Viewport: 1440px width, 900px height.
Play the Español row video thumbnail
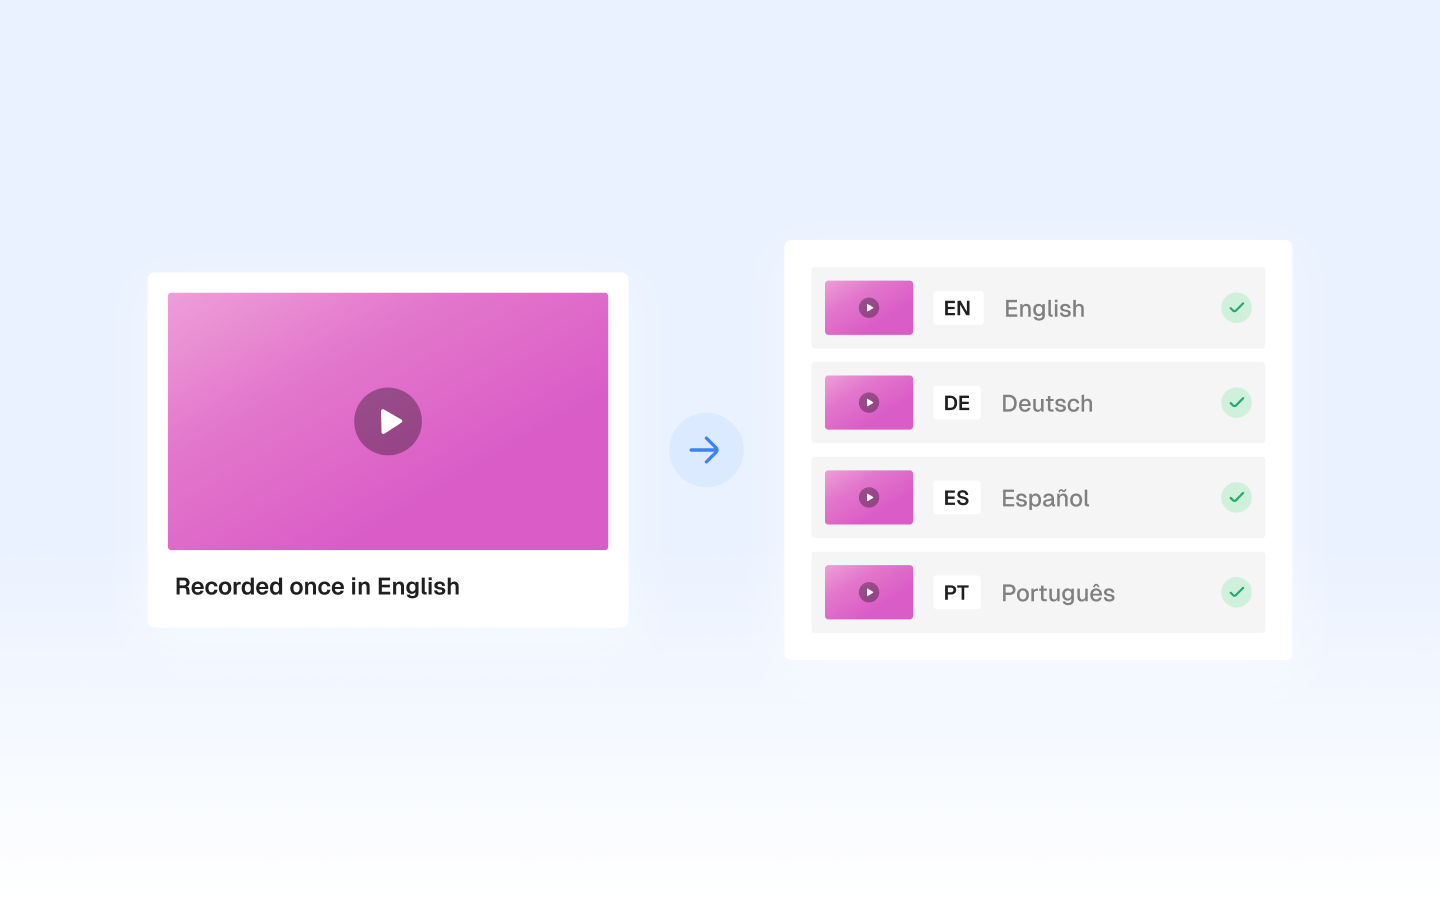(869, 497)
